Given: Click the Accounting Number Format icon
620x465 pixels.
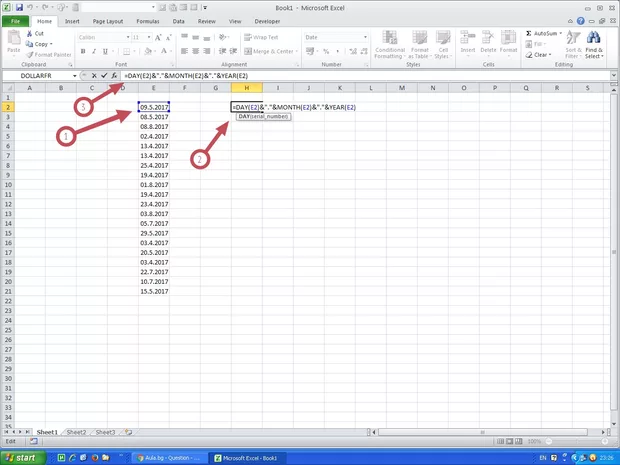Looking at the screenshot, I should click(310, 51).
